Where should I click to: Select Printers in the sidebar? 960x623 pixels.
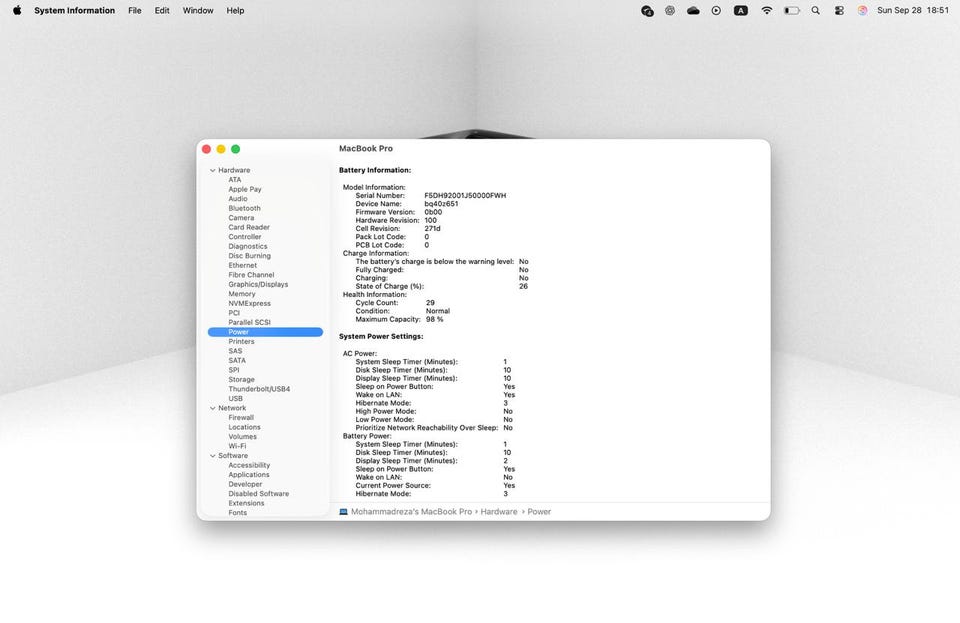(241, 341)
